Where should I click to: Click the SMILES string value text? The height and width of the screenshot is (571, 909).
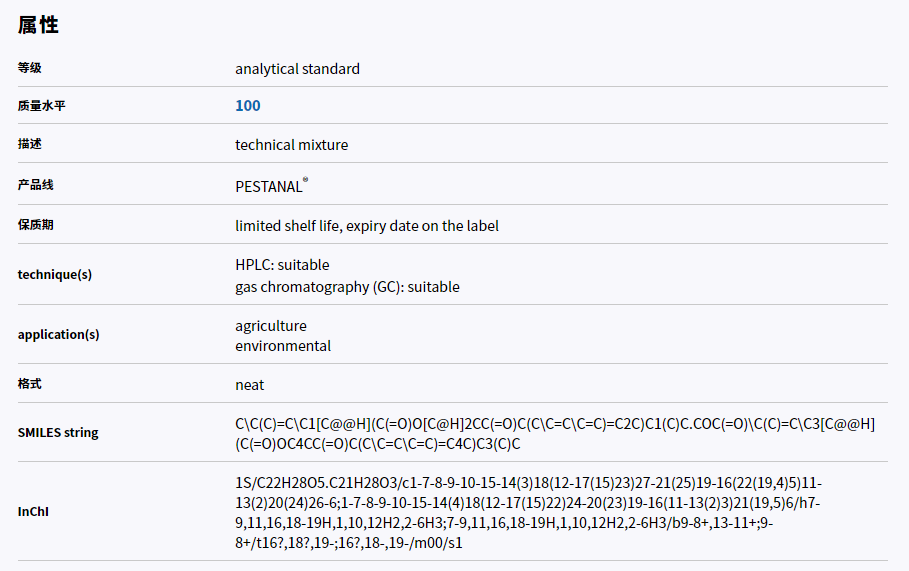pyautogui.click(x=555, y=434)
